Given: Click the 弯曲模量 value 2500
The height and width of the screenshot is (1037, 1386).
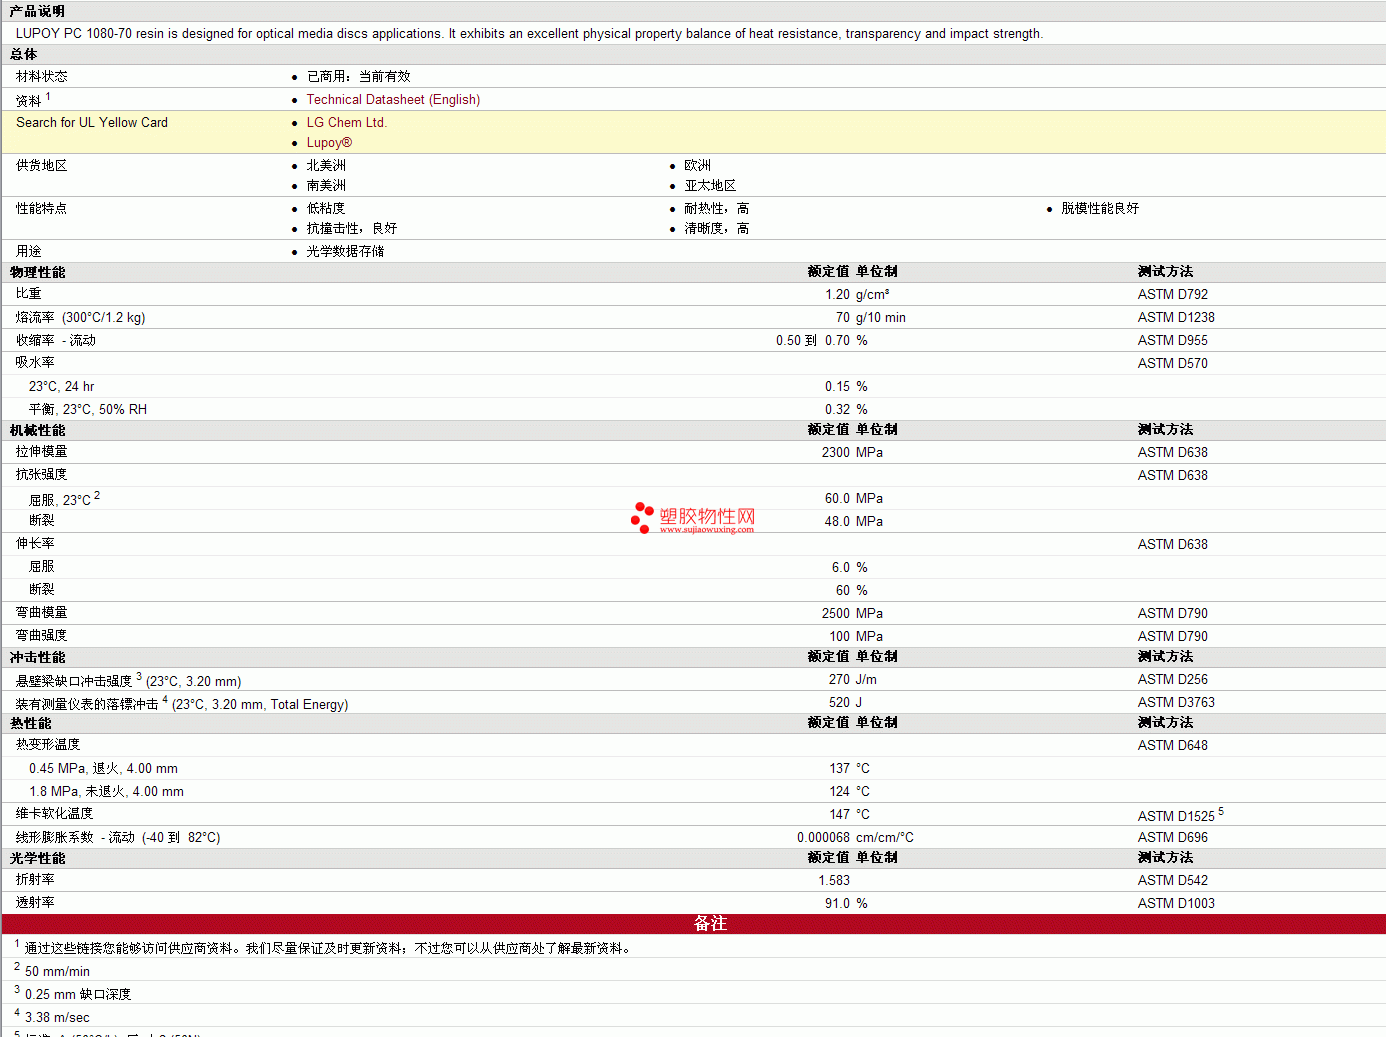Looking at the screenshot, I should point(836,614).
